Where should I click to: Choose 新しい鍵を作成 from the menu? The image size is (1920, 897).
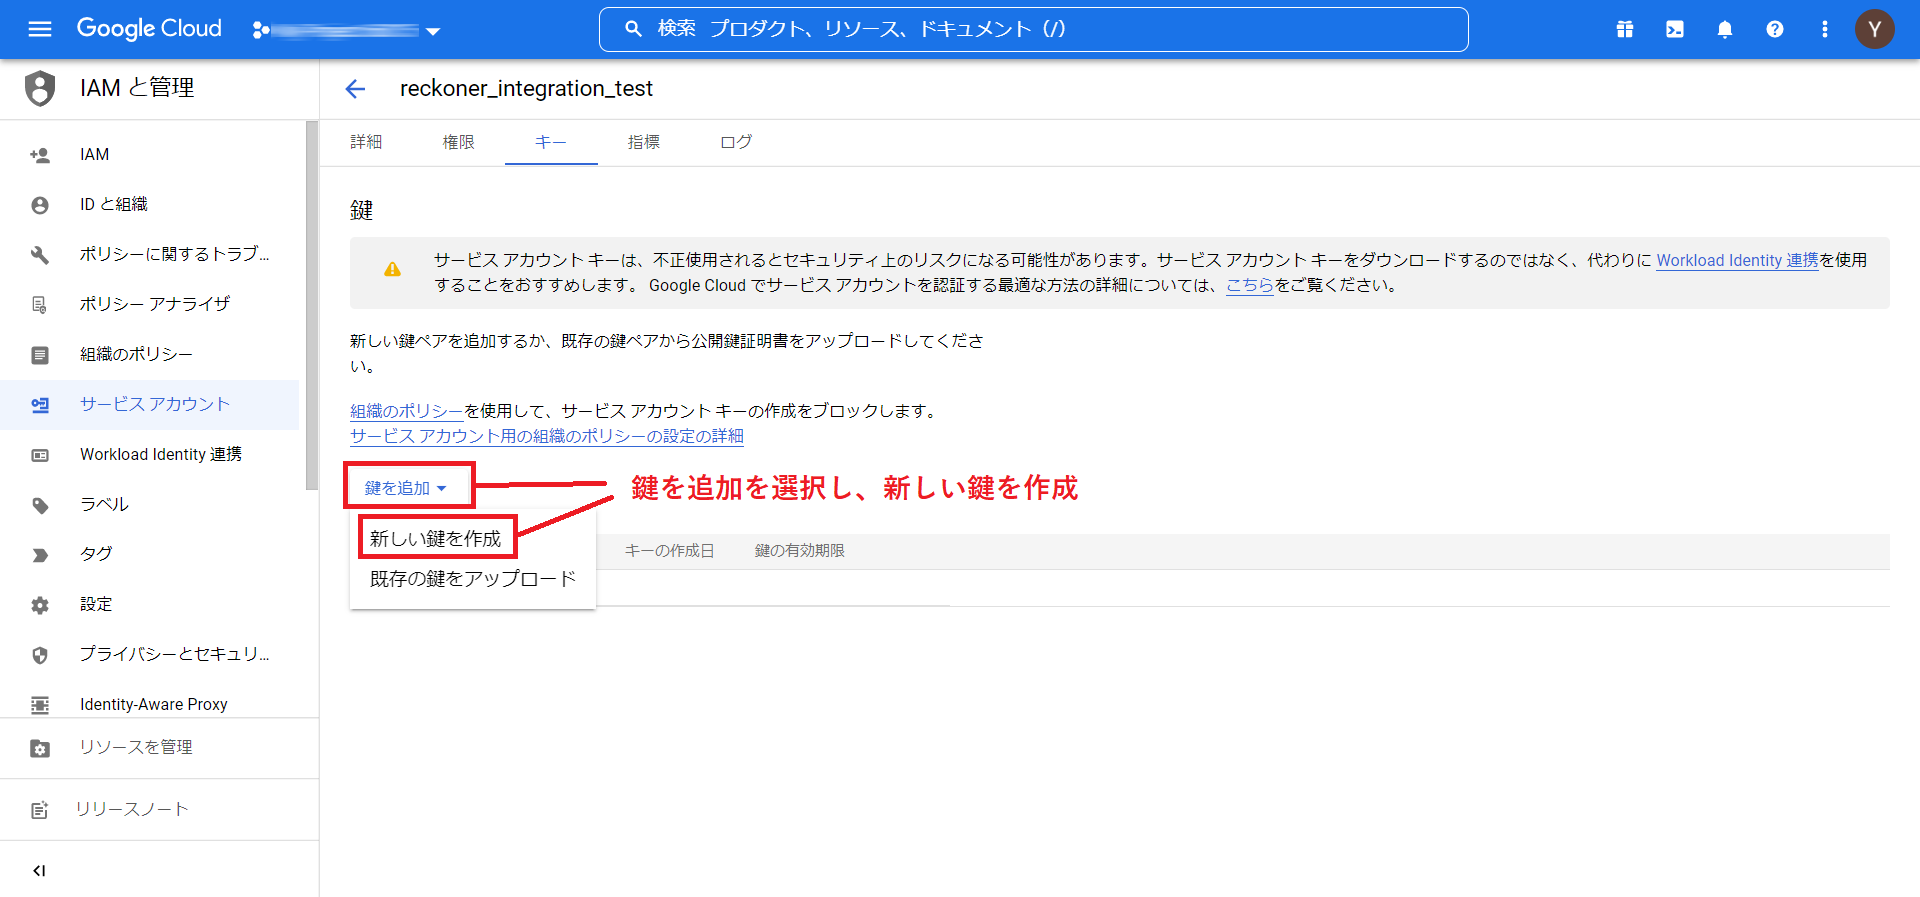tap(436, 538)
